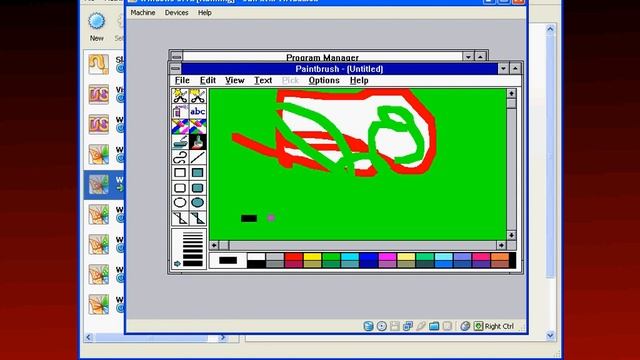640x360 pixels.
Task: Pick the black color below white
Action: tap(256, 264)
